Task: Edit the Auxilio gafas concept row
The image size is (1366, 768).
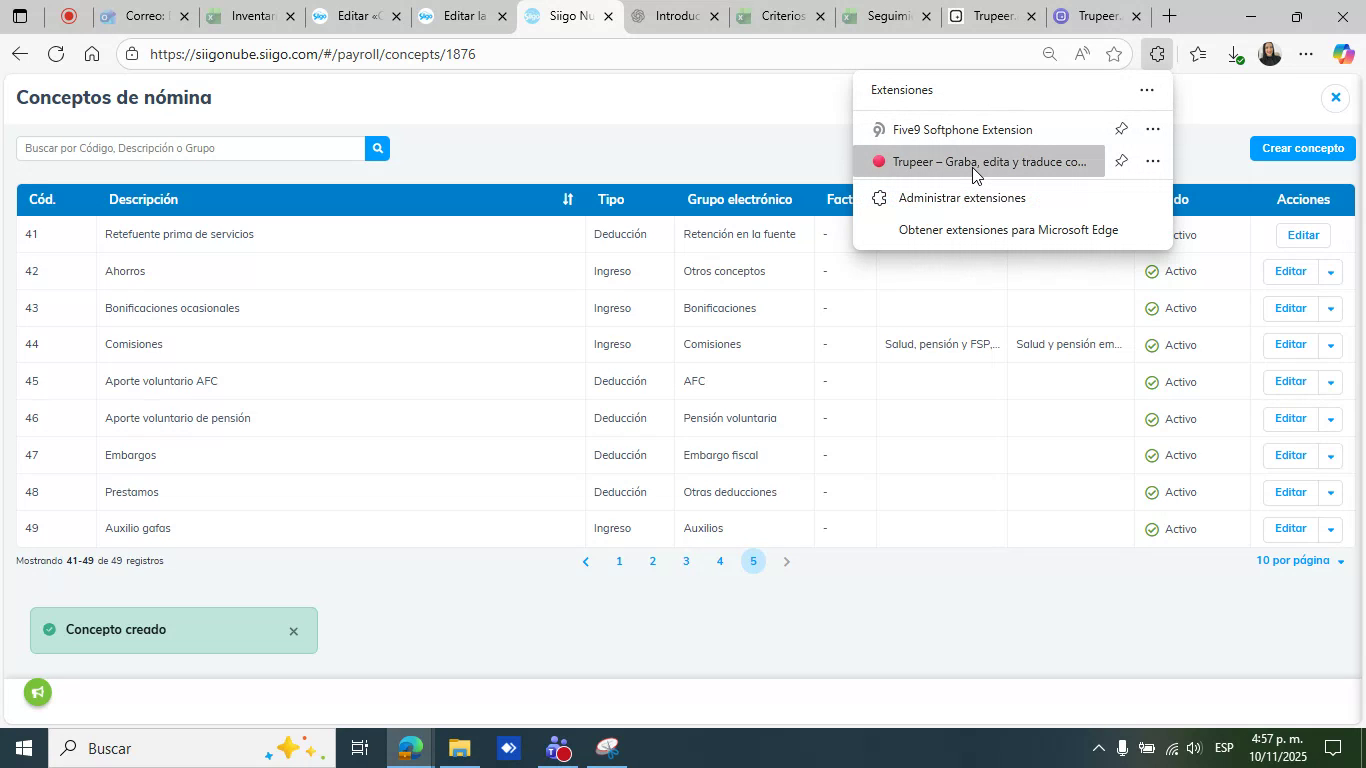Action: click(x=1290, y=529)
